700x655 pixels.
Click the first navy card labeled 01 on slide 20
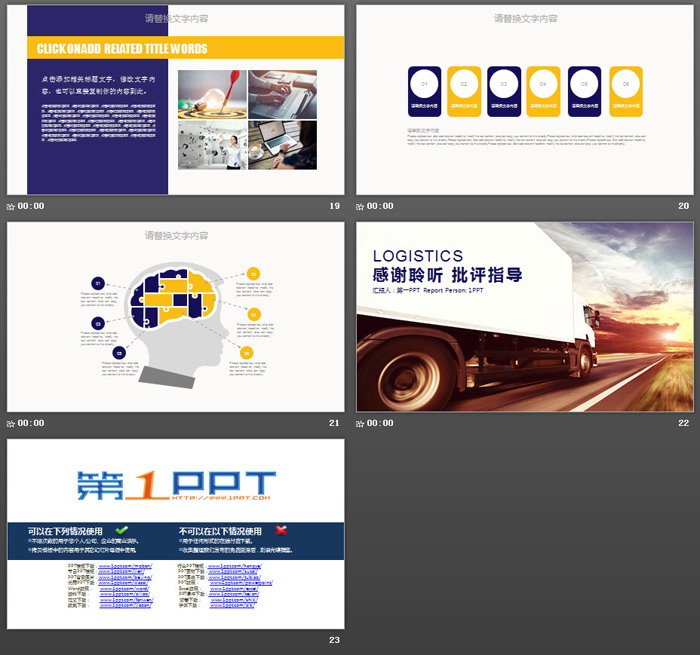(423, 92)
